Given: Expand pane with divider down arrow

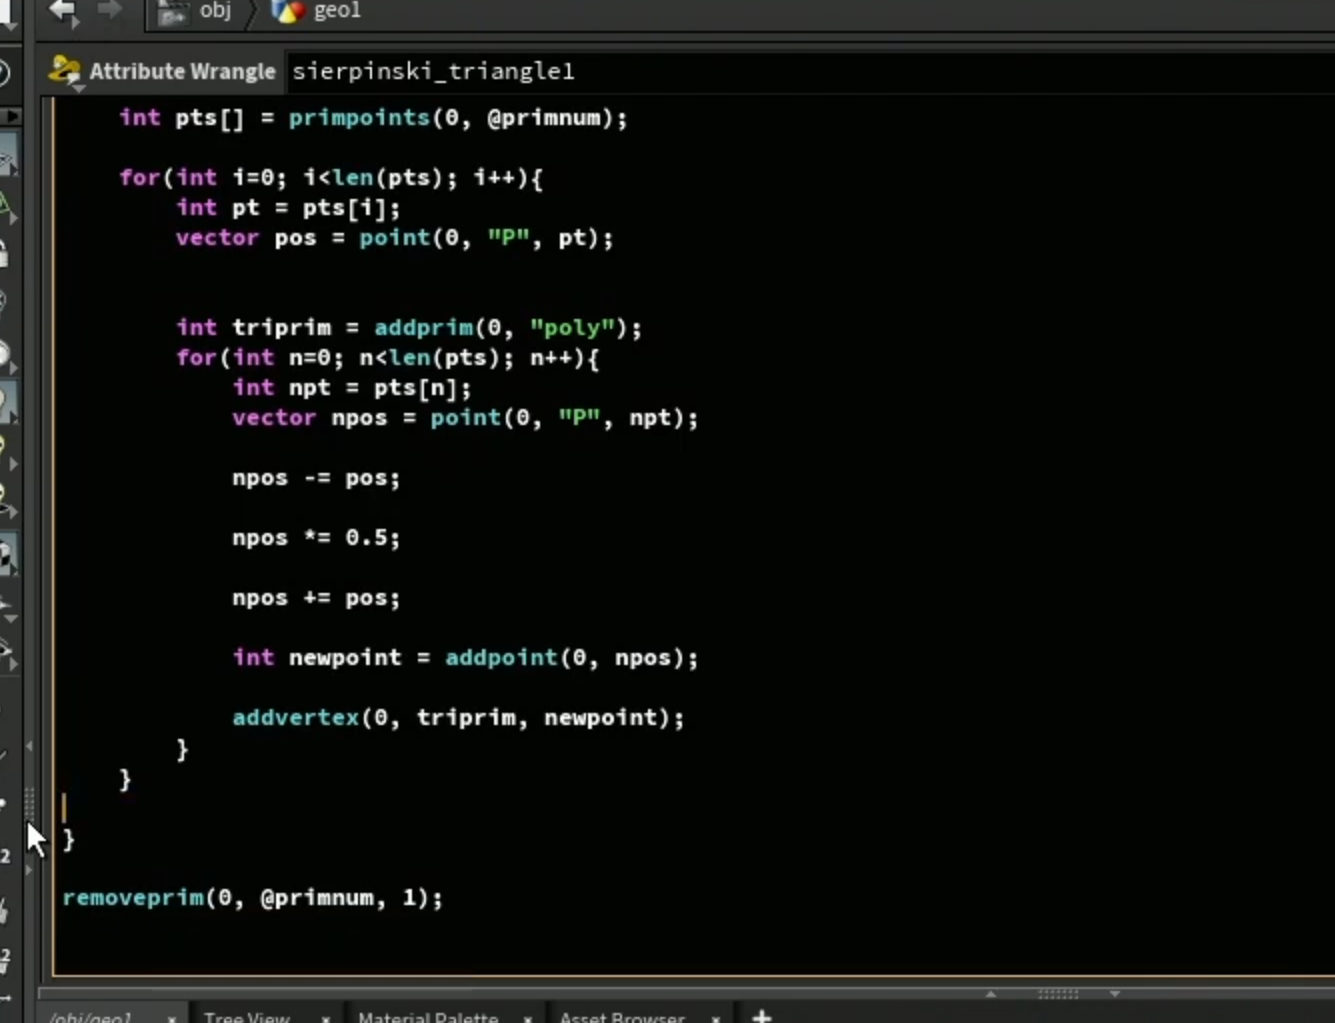Looking at the screenshot, I should (x=1115, y=994).
